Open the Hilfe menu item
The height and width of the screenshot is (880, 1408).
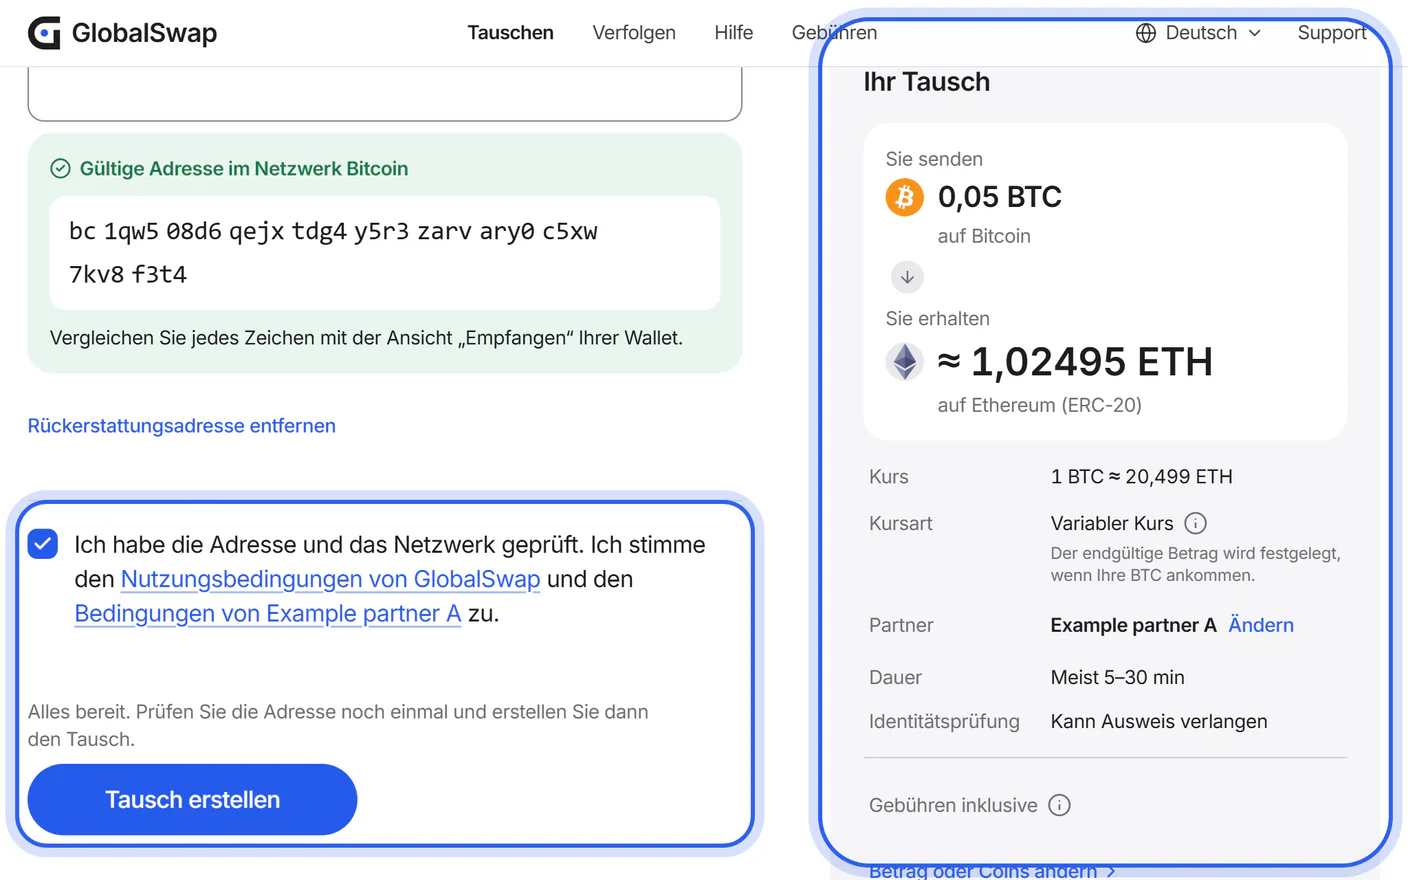coord(733,33)
